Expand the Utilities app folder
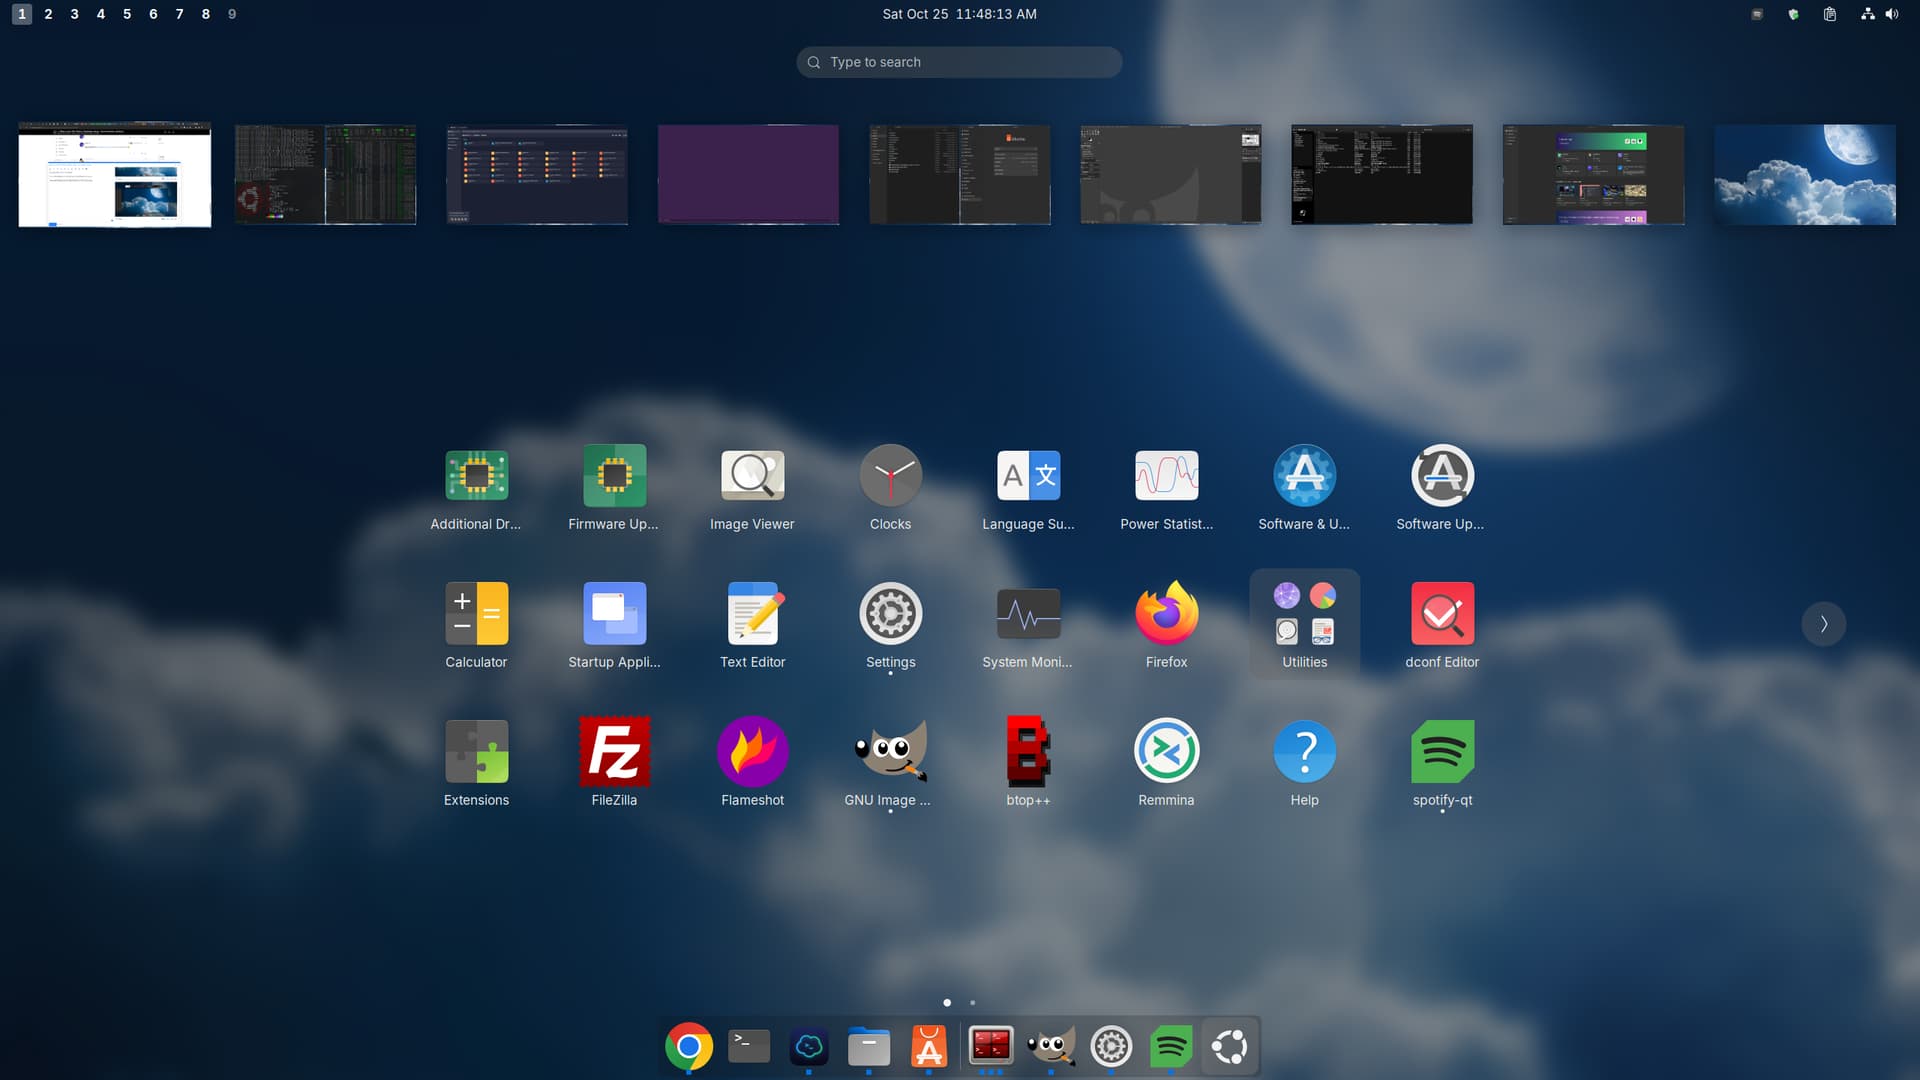This screenshot has width=1920, height=1080. (x=1304, y=622)
